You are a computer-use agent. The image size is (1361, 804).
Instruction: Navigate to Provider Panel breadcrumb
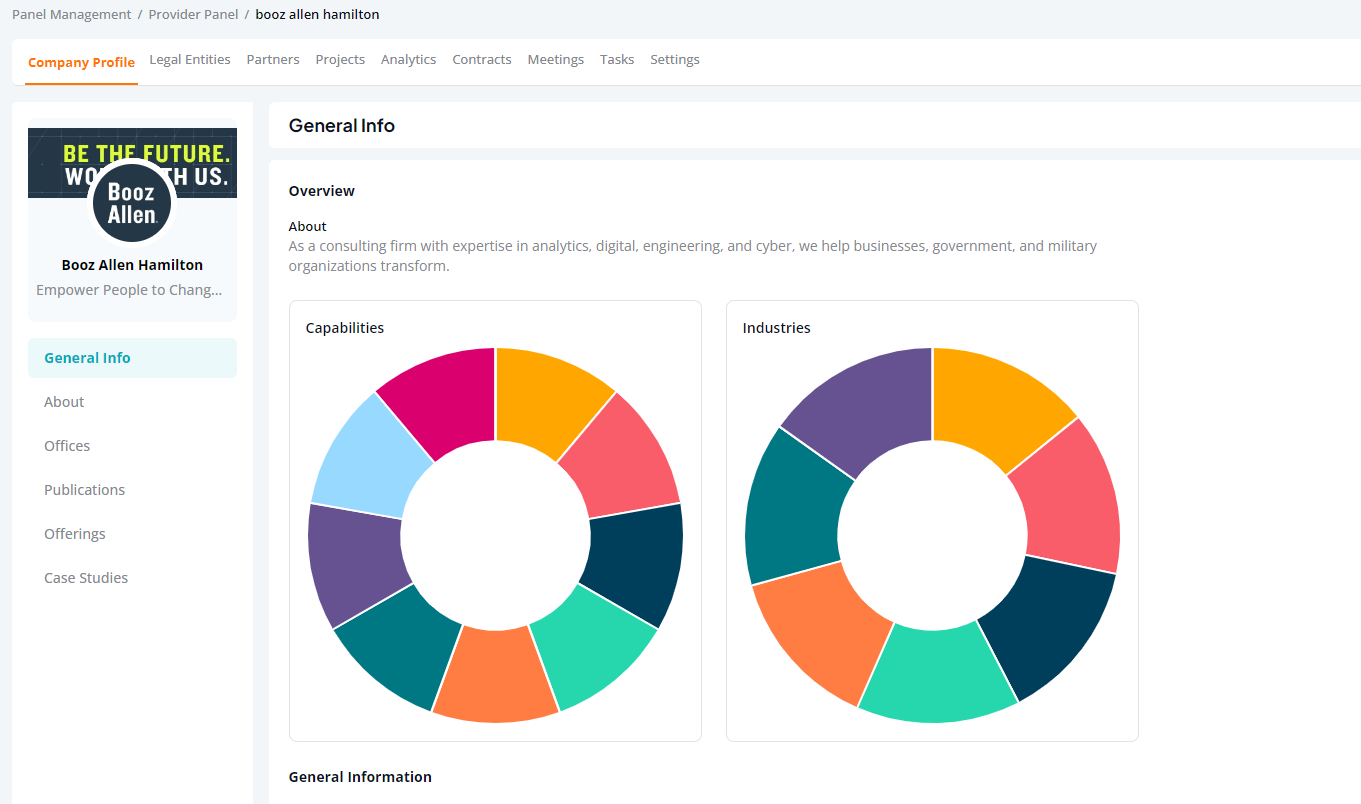193,14
